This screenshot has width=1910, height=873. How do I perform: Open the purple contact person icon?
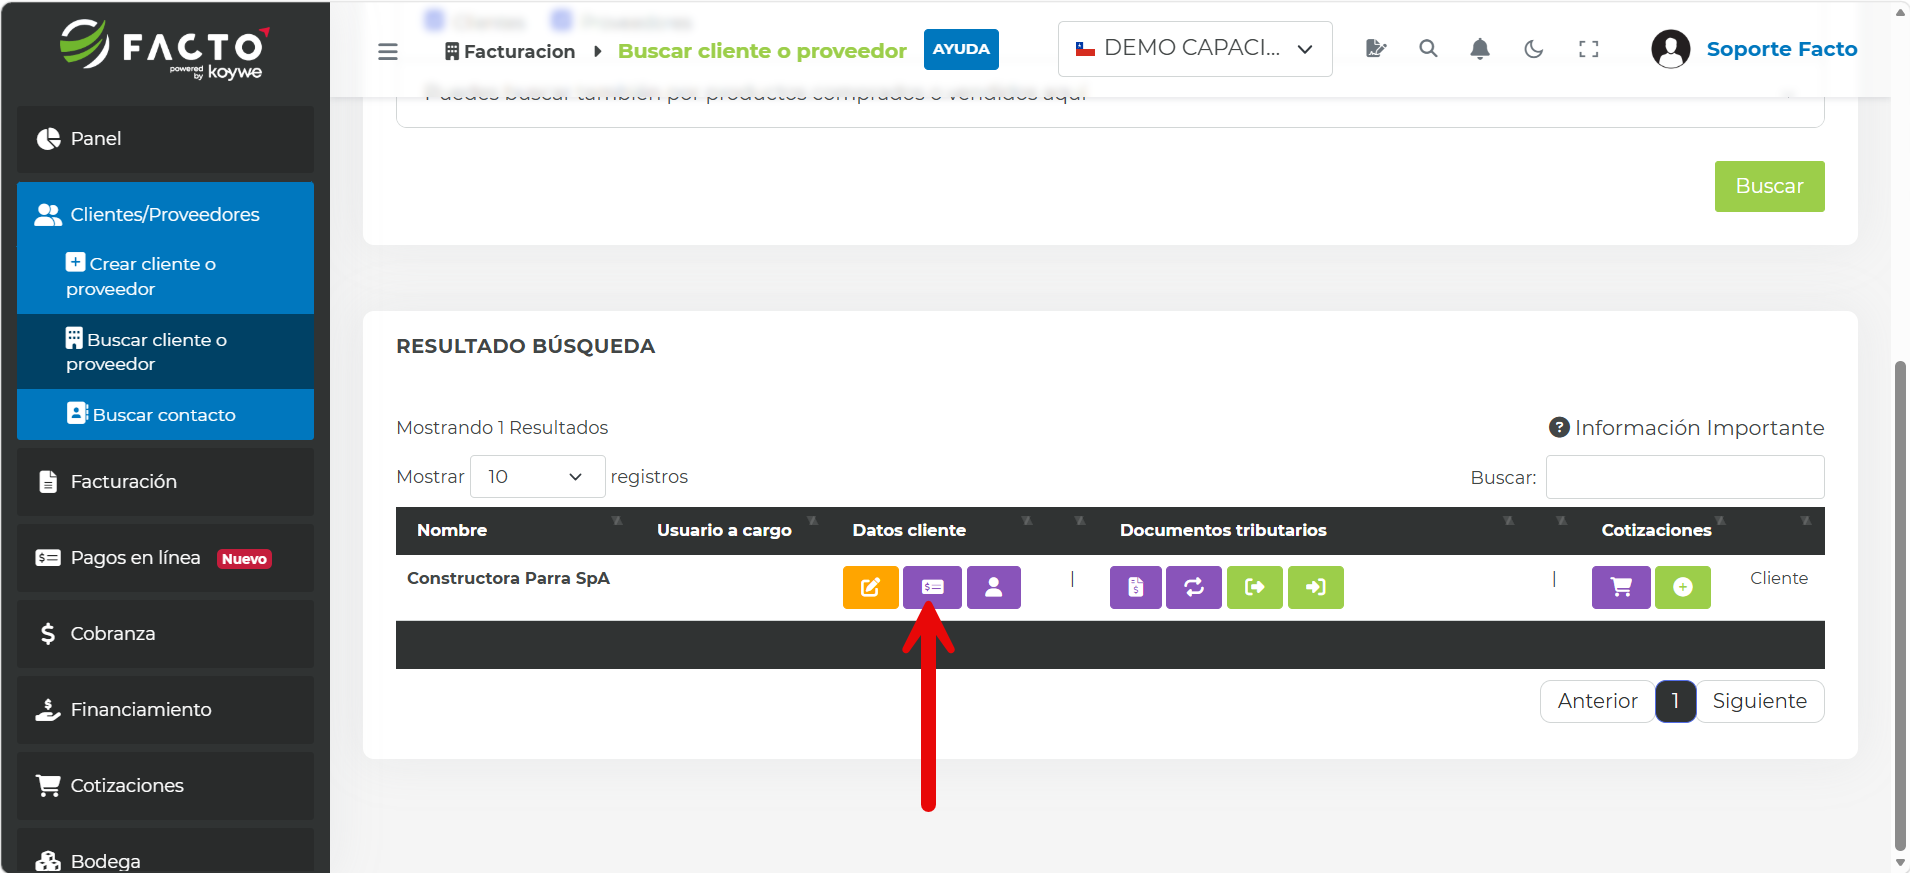point(993,587)
